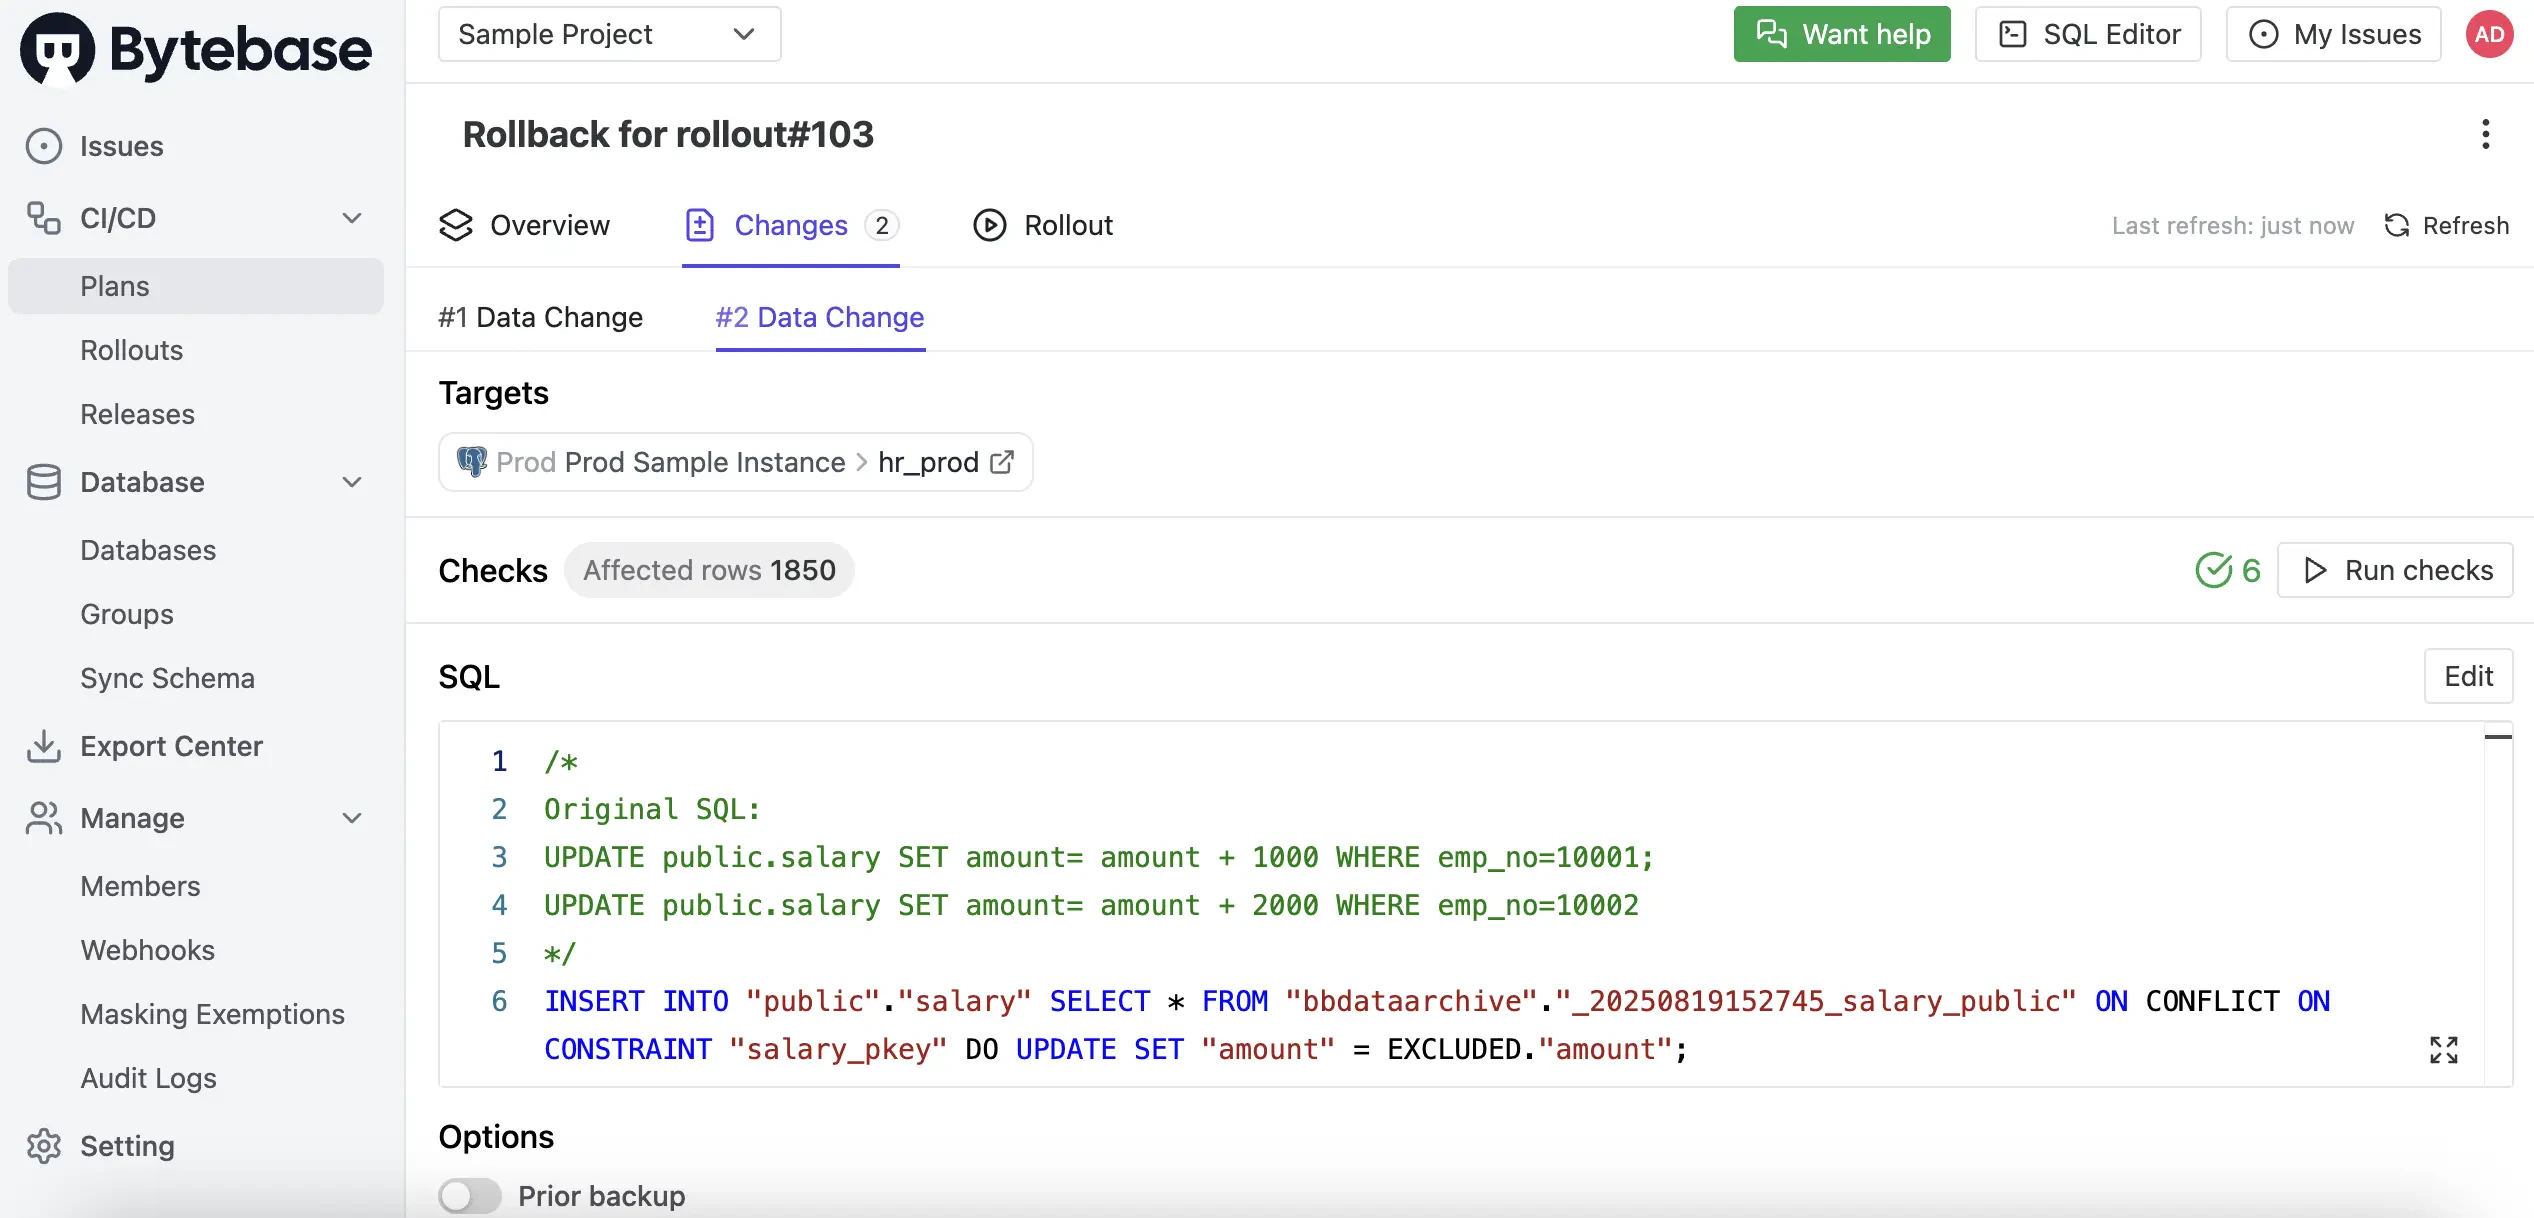2534x1218 pixels.
Task: Open the three-dot more options menu
Action: pyautogui.click(x=2485, y=134)
